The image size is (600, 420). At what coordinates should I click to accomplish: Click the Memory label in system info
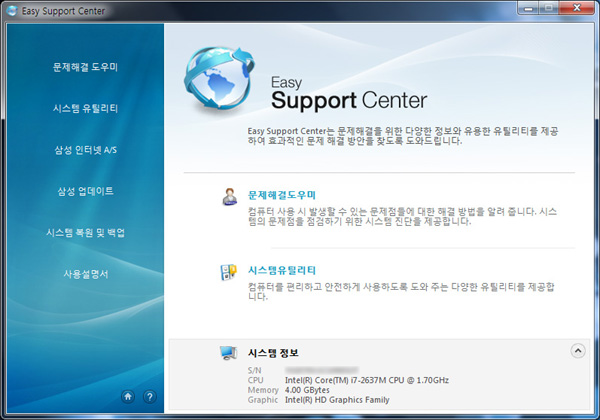click(263, 390)
